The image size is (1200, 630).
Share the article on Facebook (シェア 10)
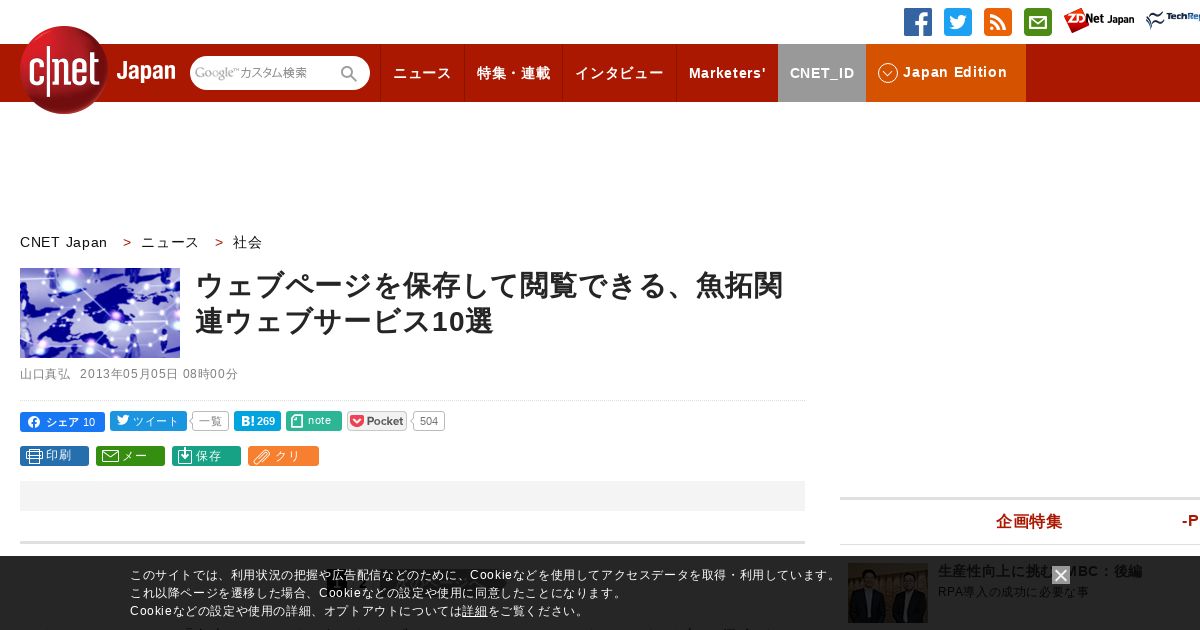(62, 422)
